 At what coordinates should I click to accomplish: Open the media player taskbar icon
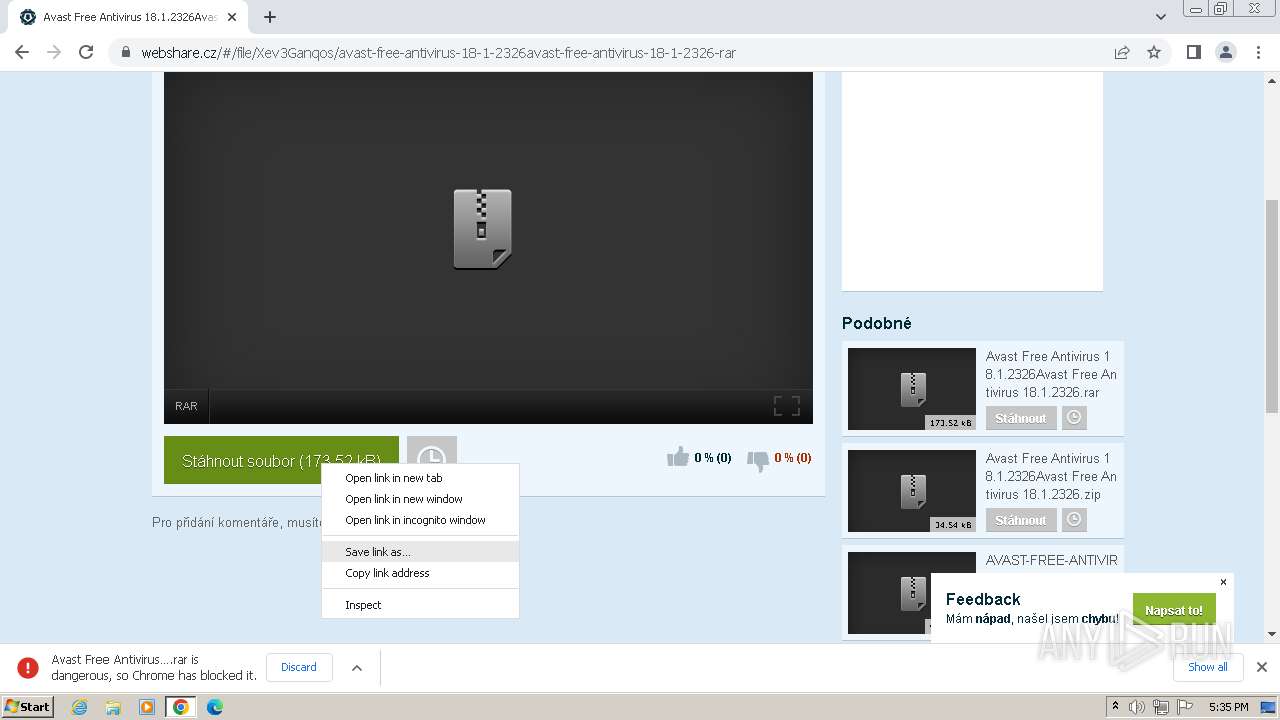click(147, 707)
